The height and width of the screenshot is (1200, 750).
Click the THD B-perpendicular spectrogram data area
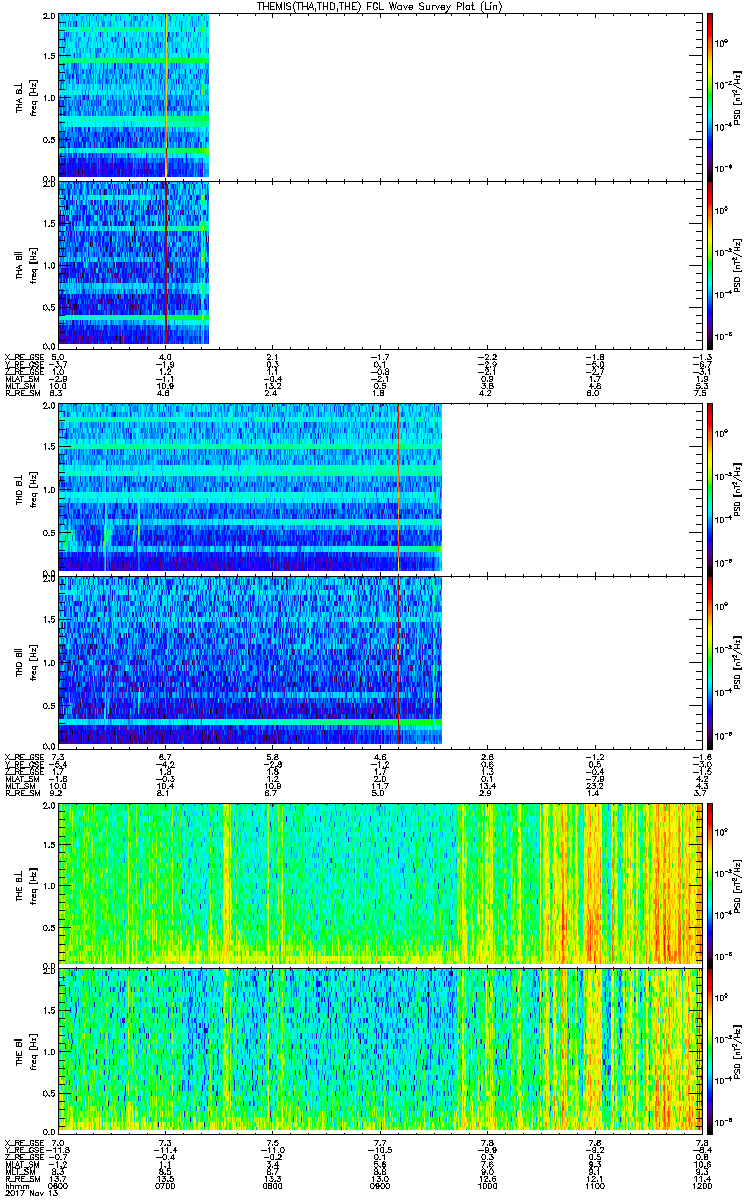pos(250,488)
